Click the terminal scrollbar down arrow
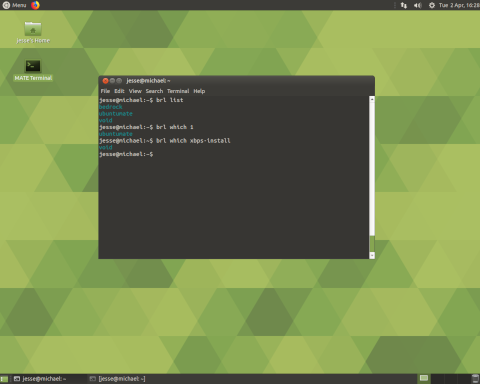Viewport: 480px width, 384px height. [x=372, y=255]
